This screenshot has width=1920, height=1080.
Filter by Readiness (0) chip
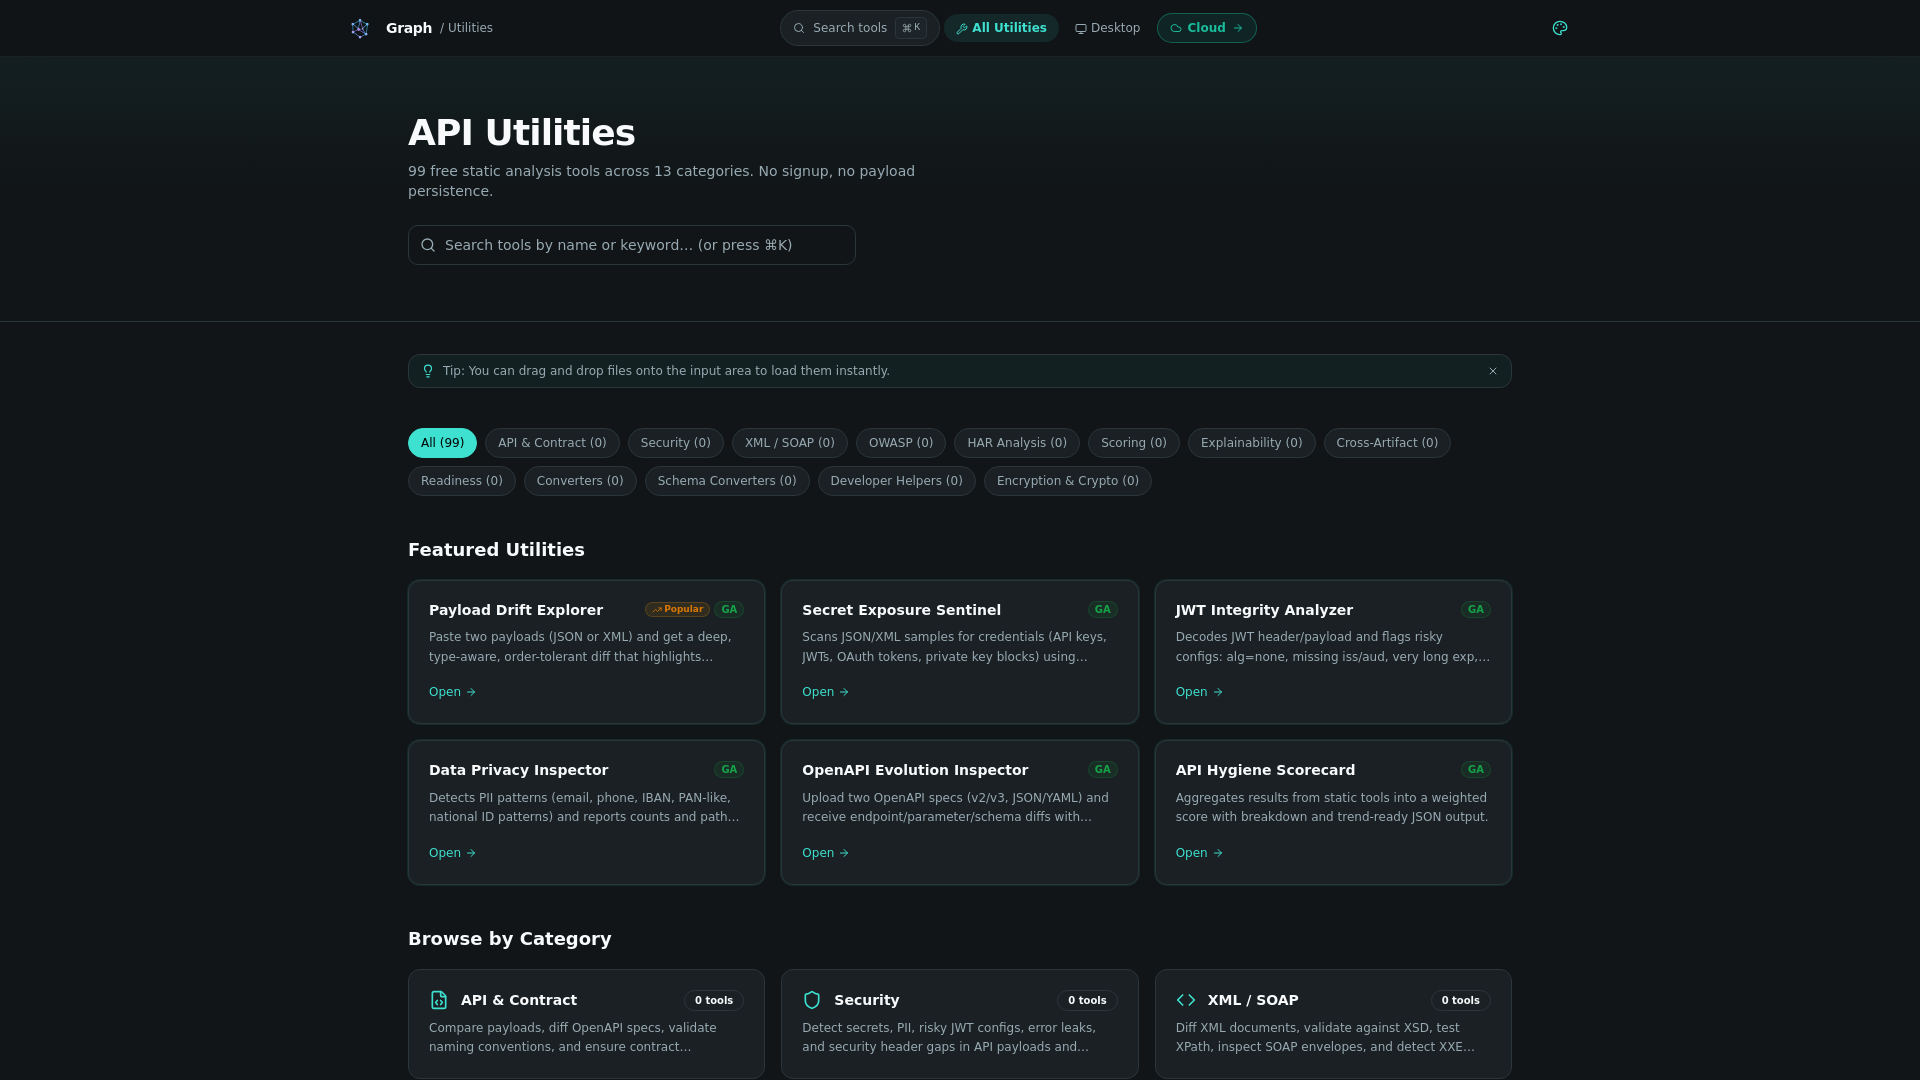point(462,481)
